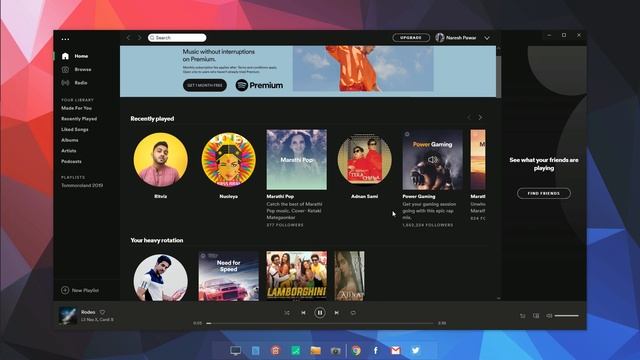The image size is (640, 360).
Task: Open the camera icon in the dock
Action: pos(336,351)
